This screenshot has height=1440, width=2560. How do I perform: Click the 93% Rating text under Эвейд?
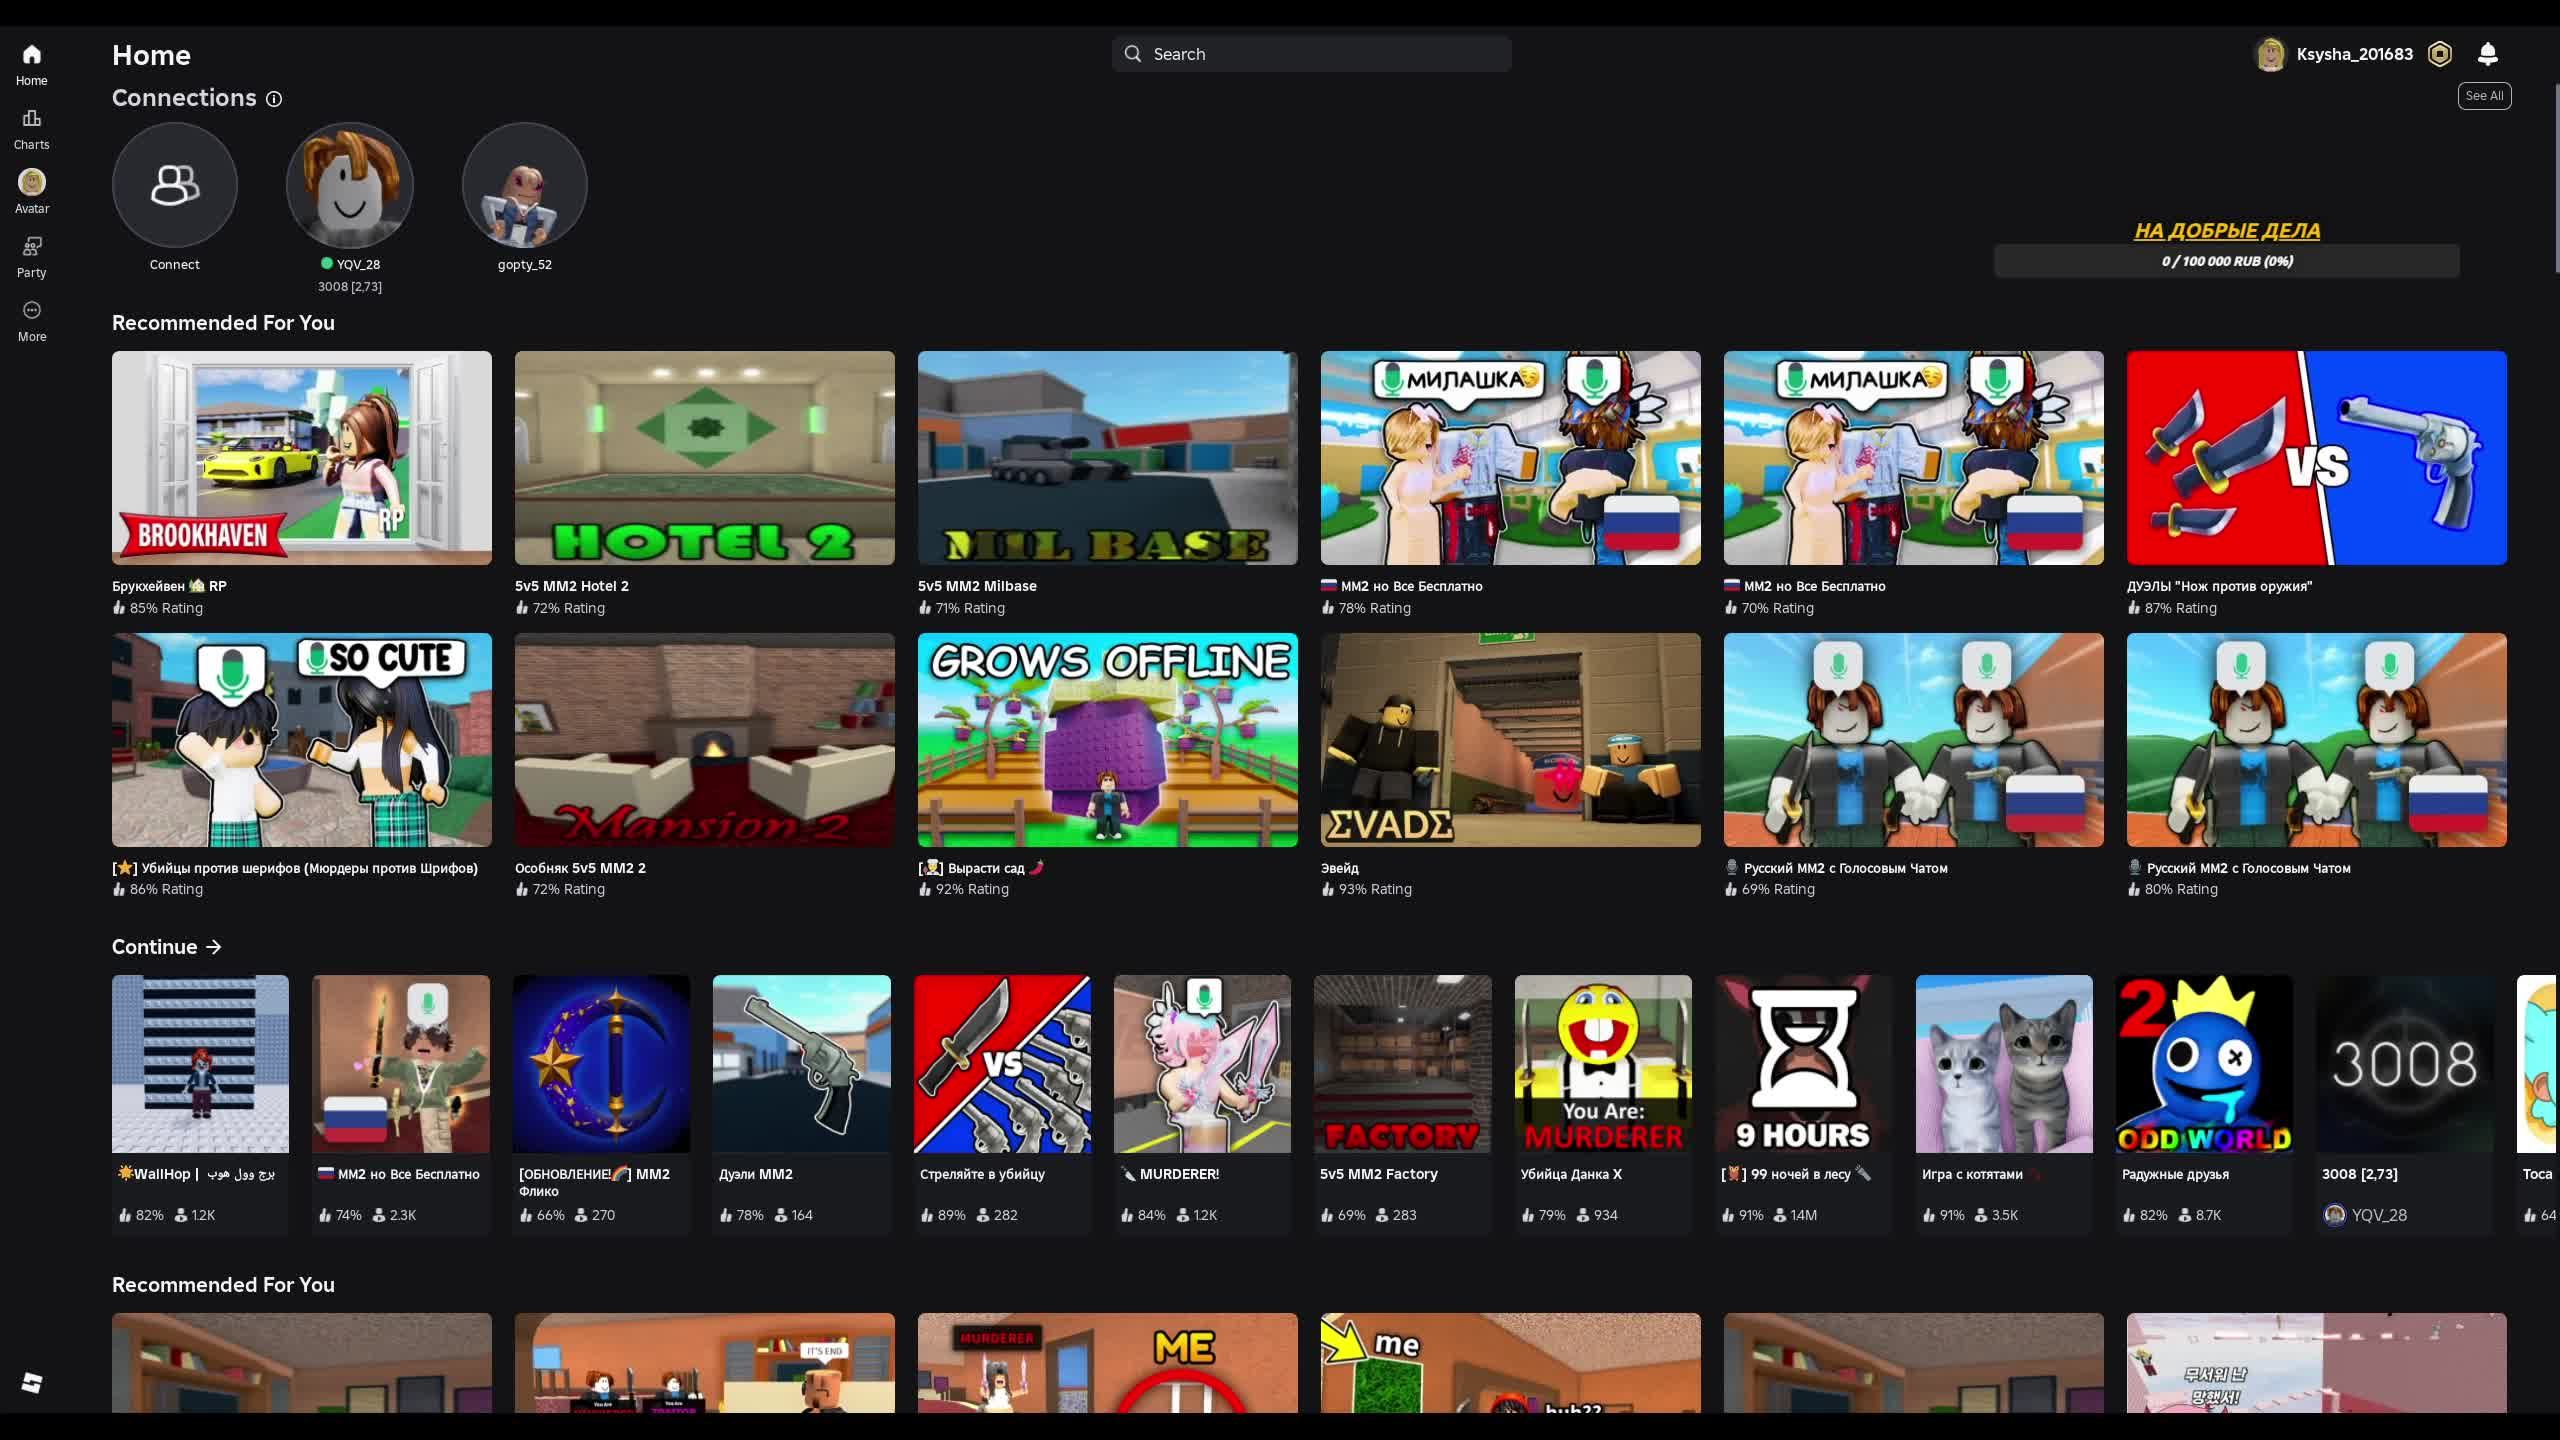click(1375, 889)
